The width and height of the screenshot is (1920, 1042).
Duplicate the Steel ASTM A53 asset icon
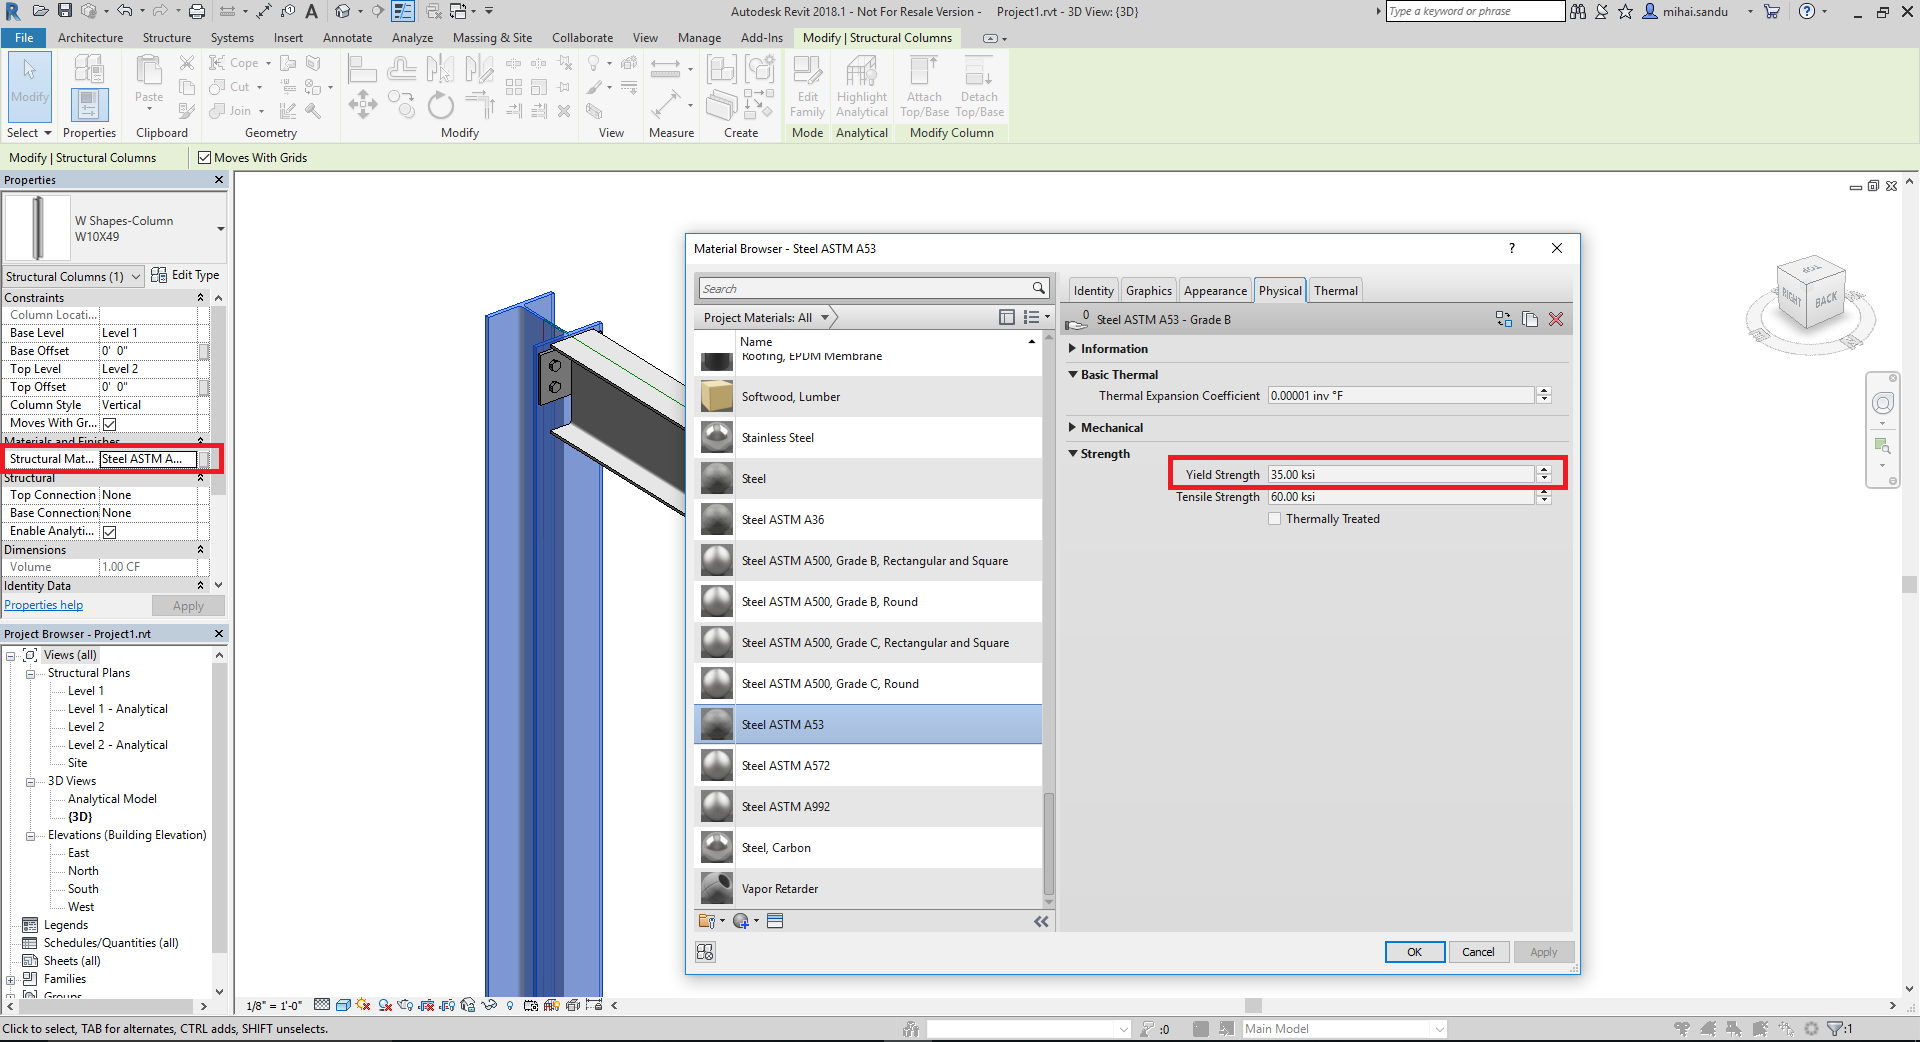point(1530,319)
